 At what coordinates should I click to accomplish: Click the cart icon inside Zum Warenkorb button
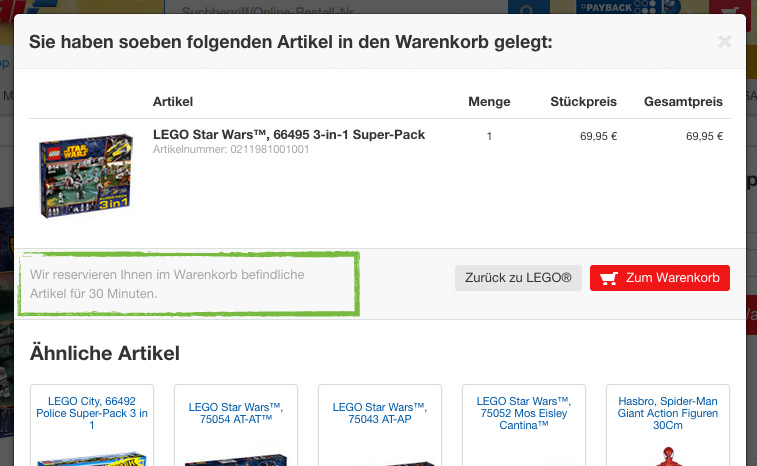608,278
